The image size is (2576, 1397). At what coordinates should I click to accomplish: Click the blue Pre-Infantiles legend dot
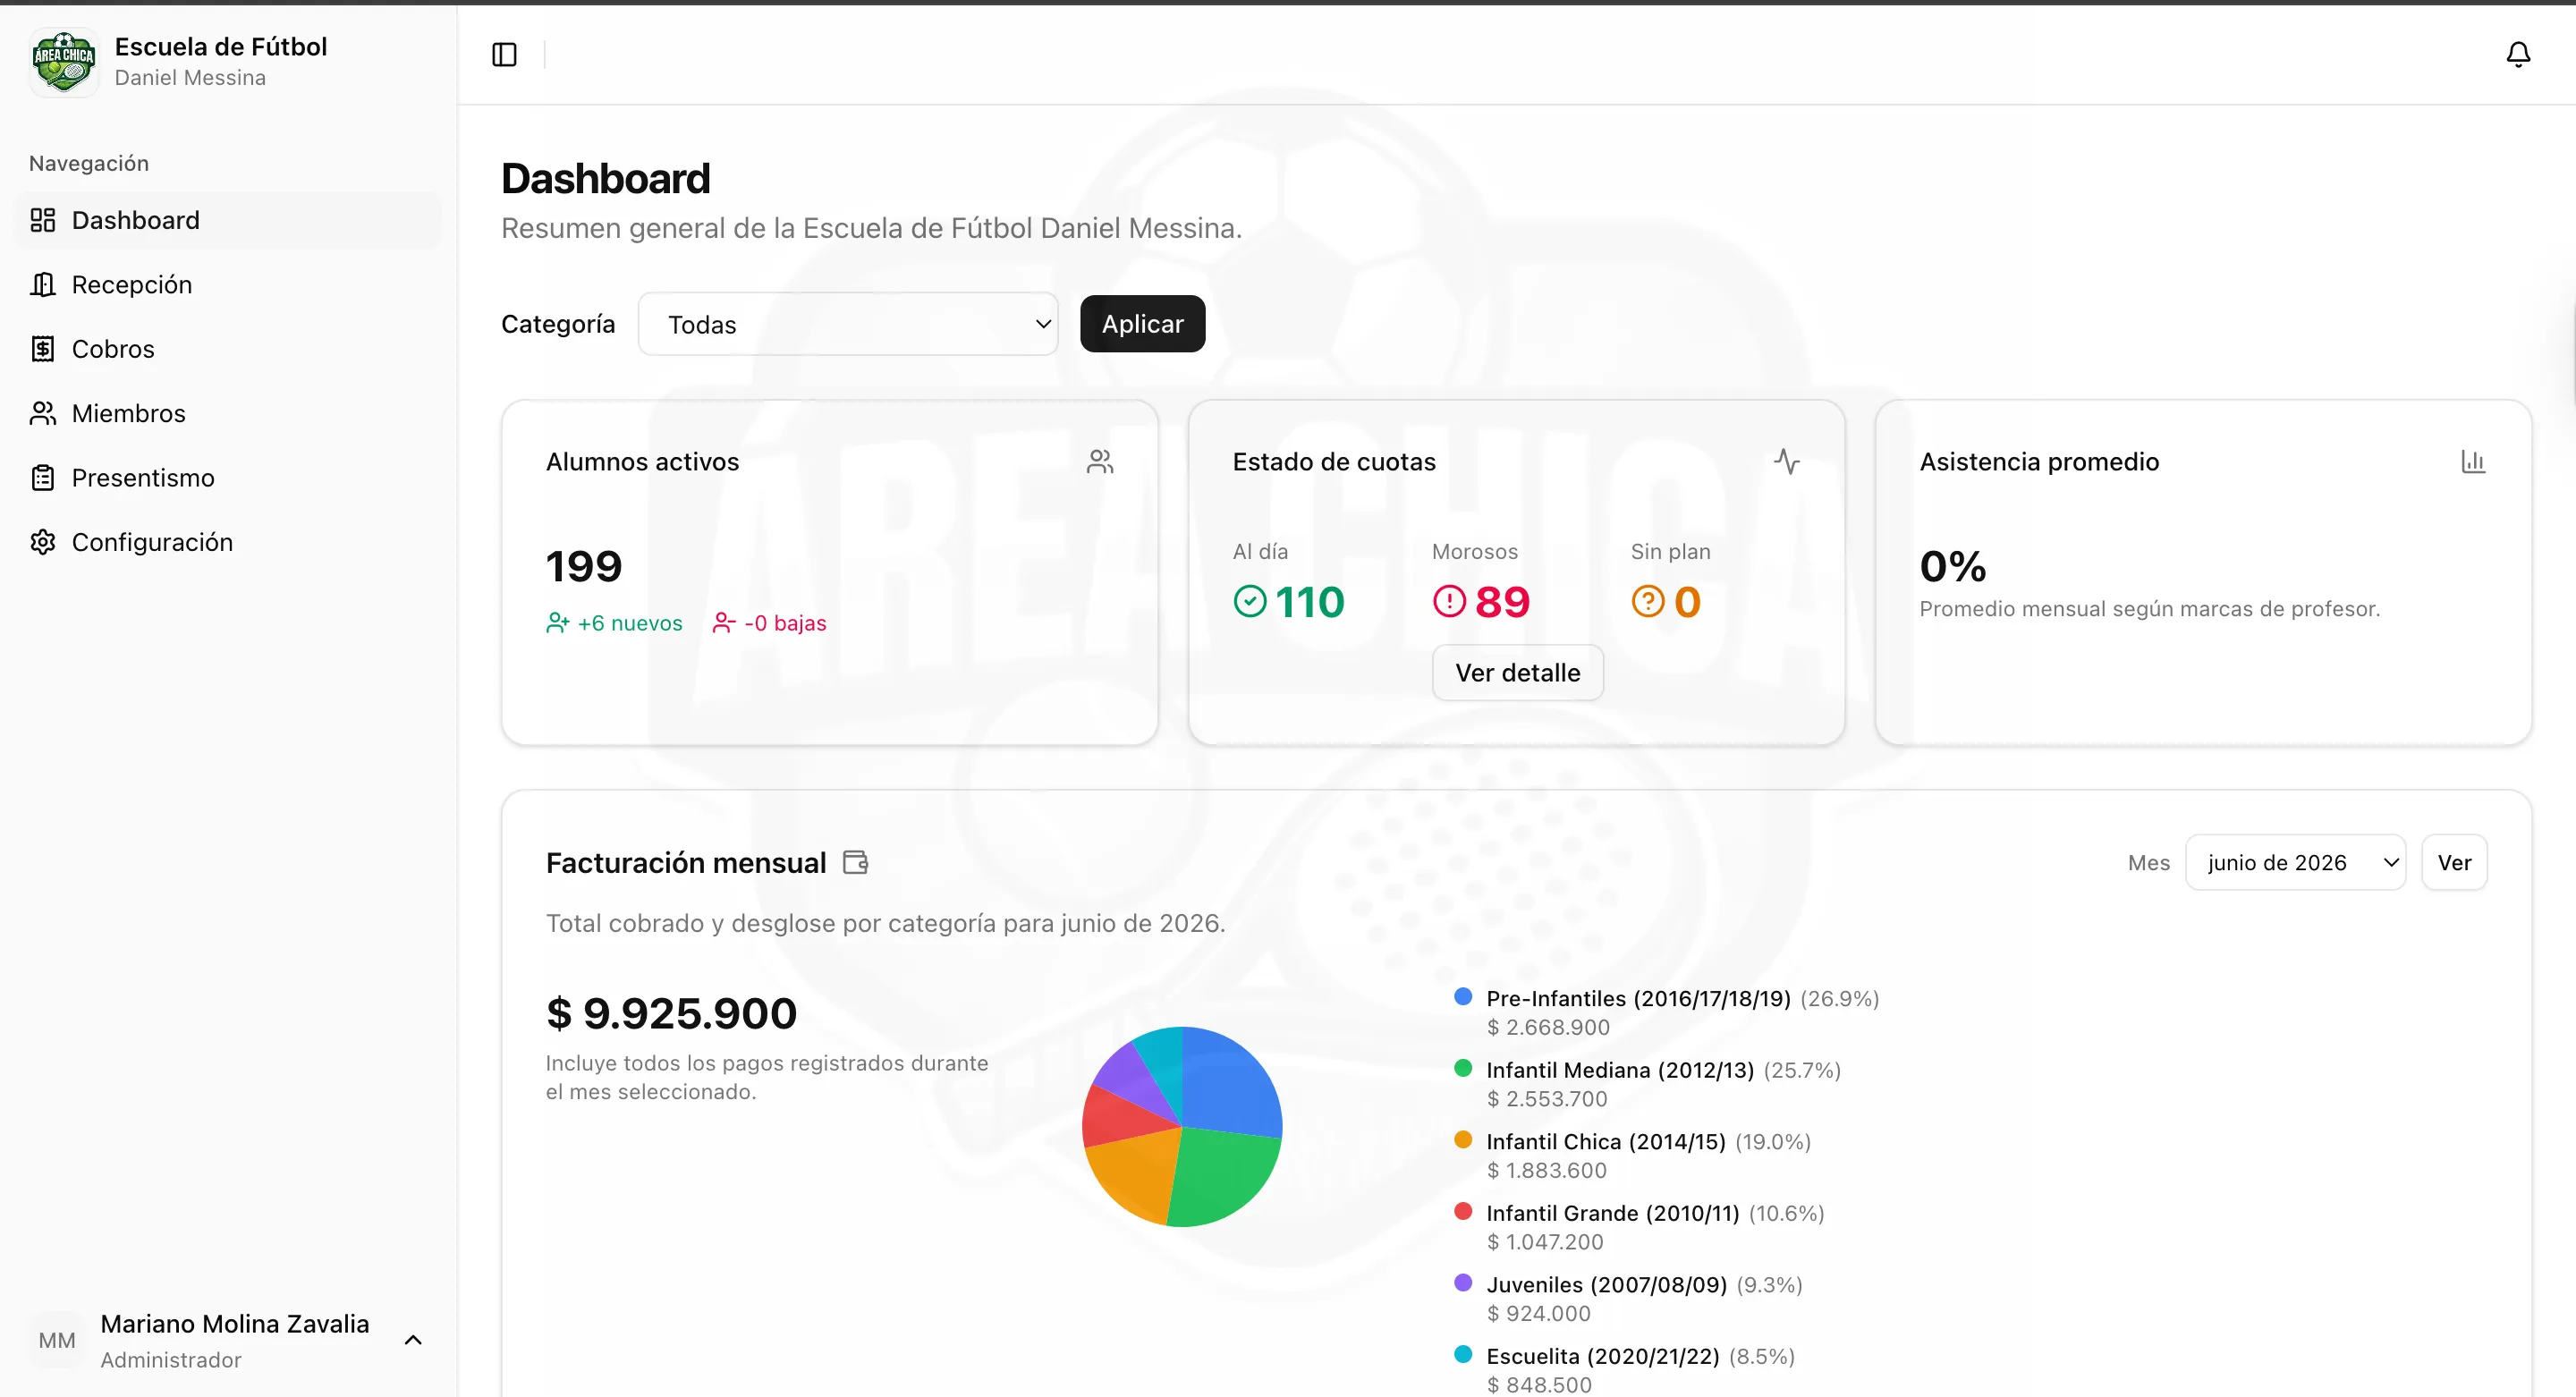[x=1463, y=996]
